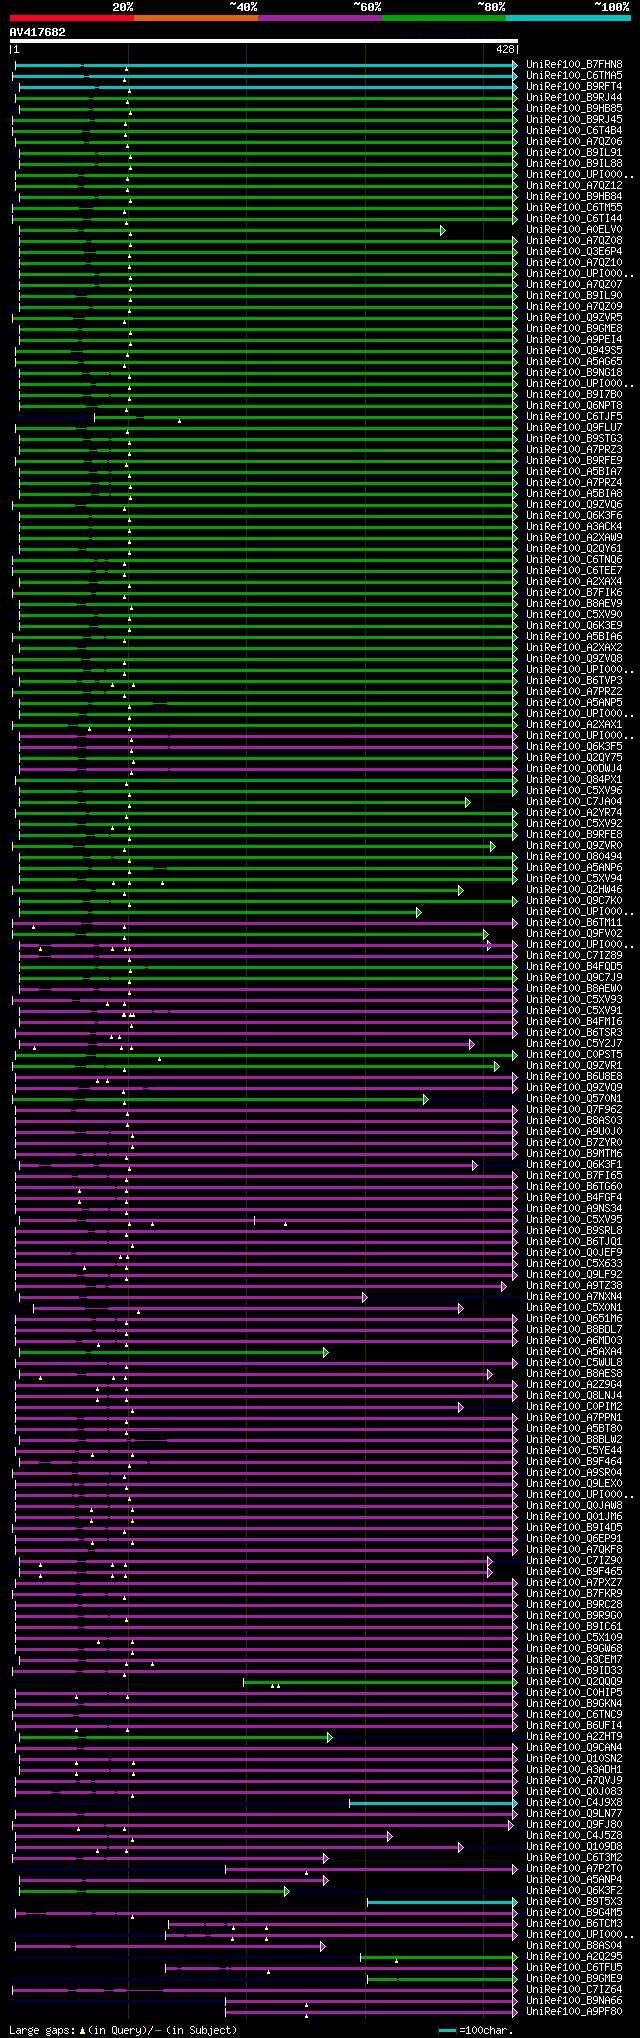The image size is (640, 2038).
Task: Select label UniRef100_Q651M6
Action: 574,1319
